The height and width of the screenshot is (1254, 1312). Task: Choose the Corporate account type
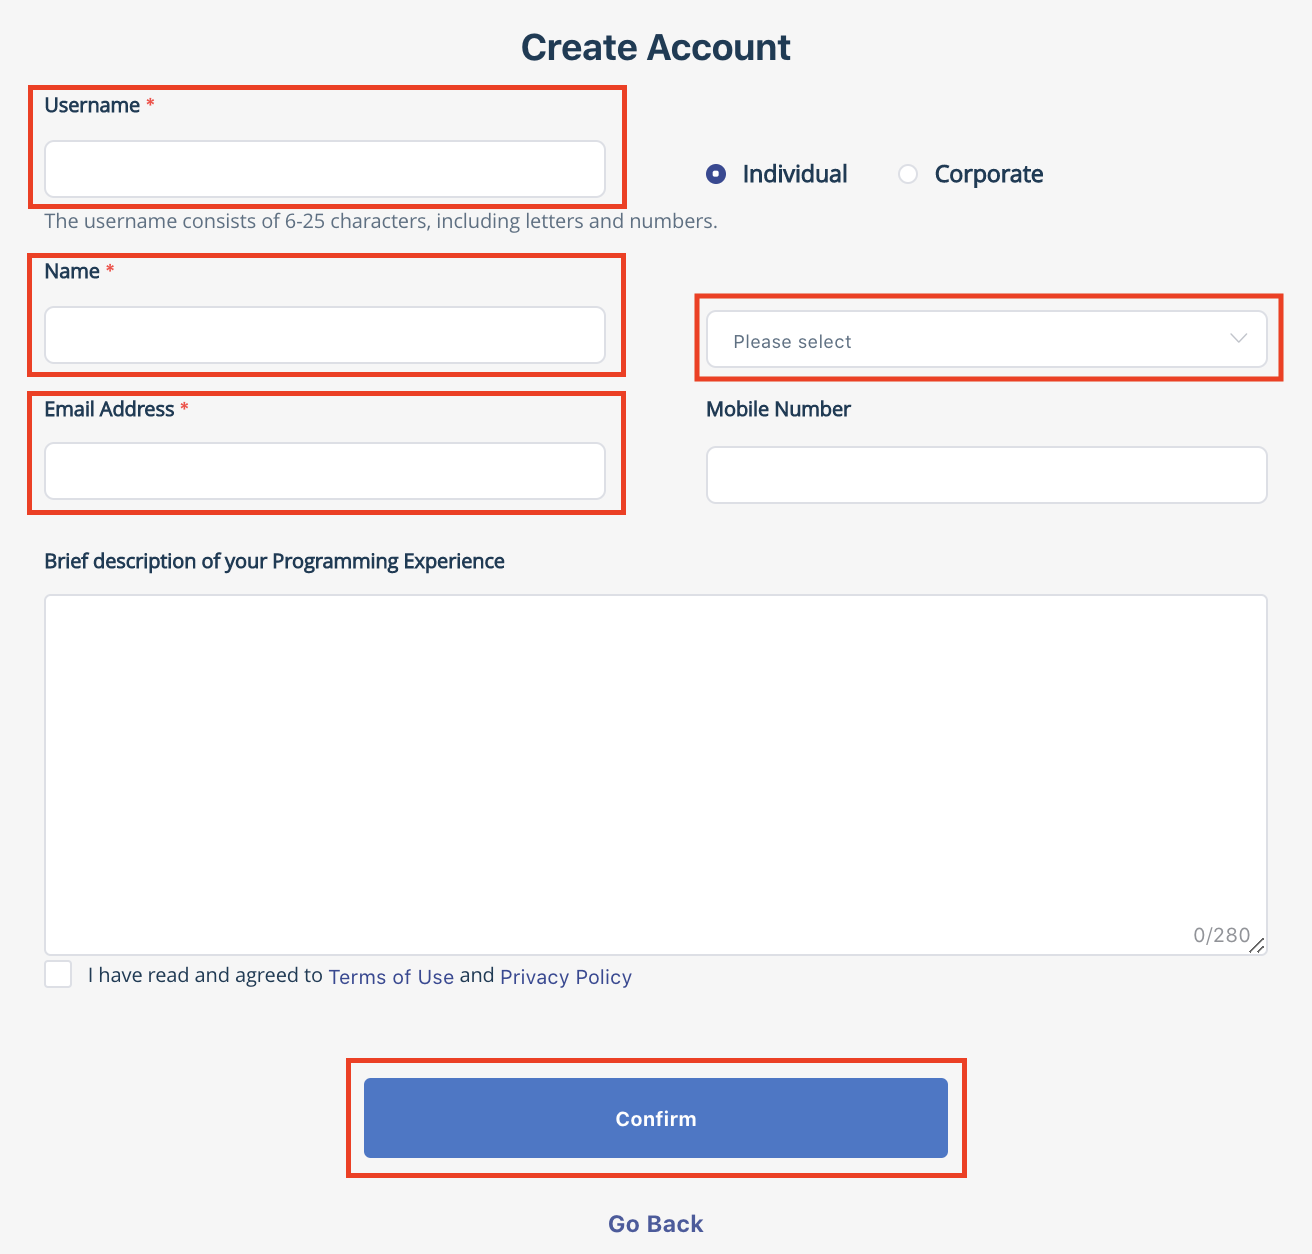(907, 174)
